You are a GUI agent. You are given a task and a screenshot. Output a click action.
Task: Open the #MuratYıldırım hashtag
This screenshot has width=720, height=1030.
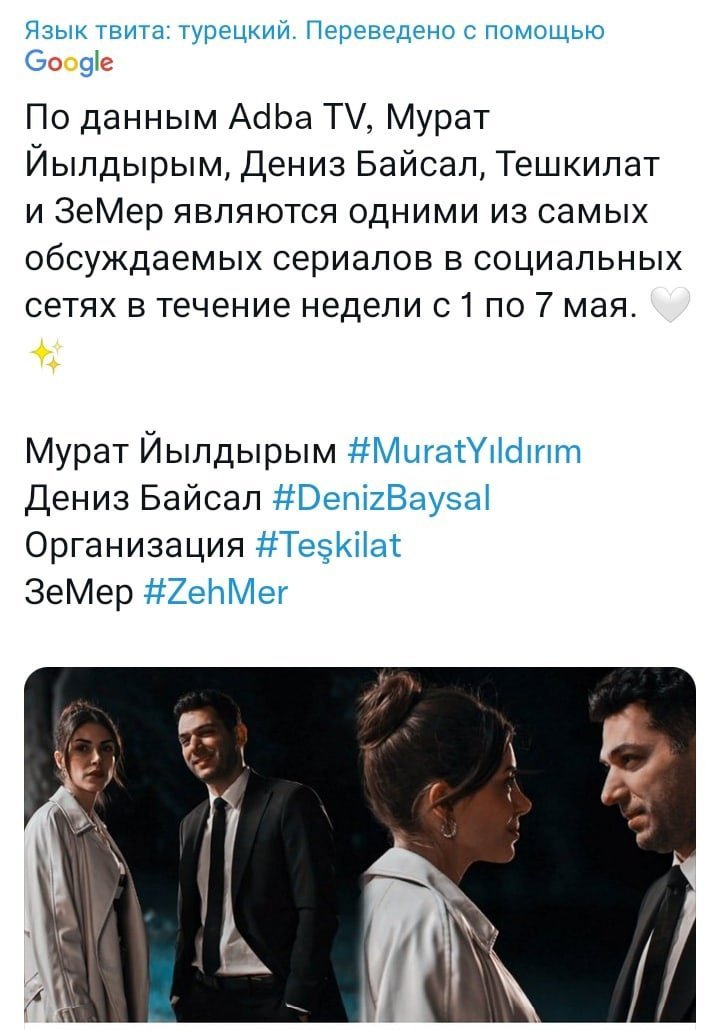[464, 452]
